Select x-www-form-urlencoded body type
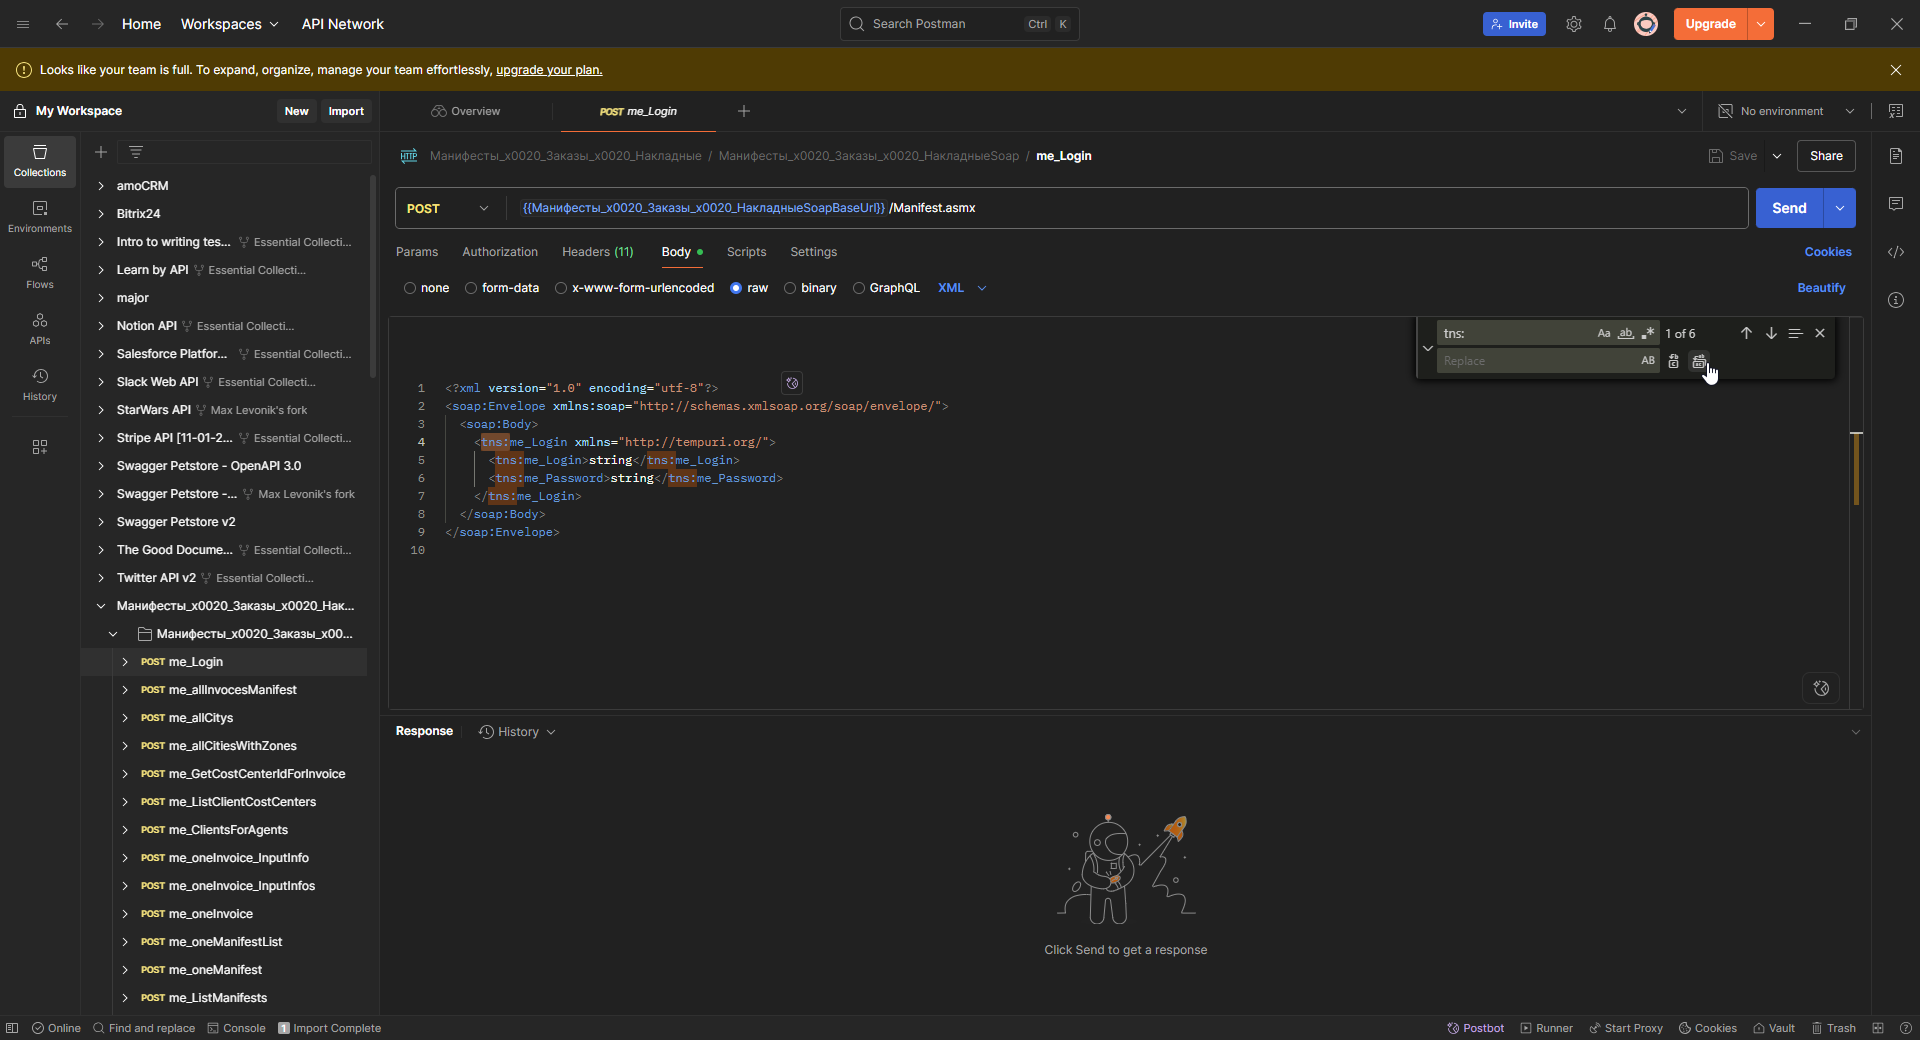The image size is (1920, 1040). pyautogui.click(x=634, y=288)
